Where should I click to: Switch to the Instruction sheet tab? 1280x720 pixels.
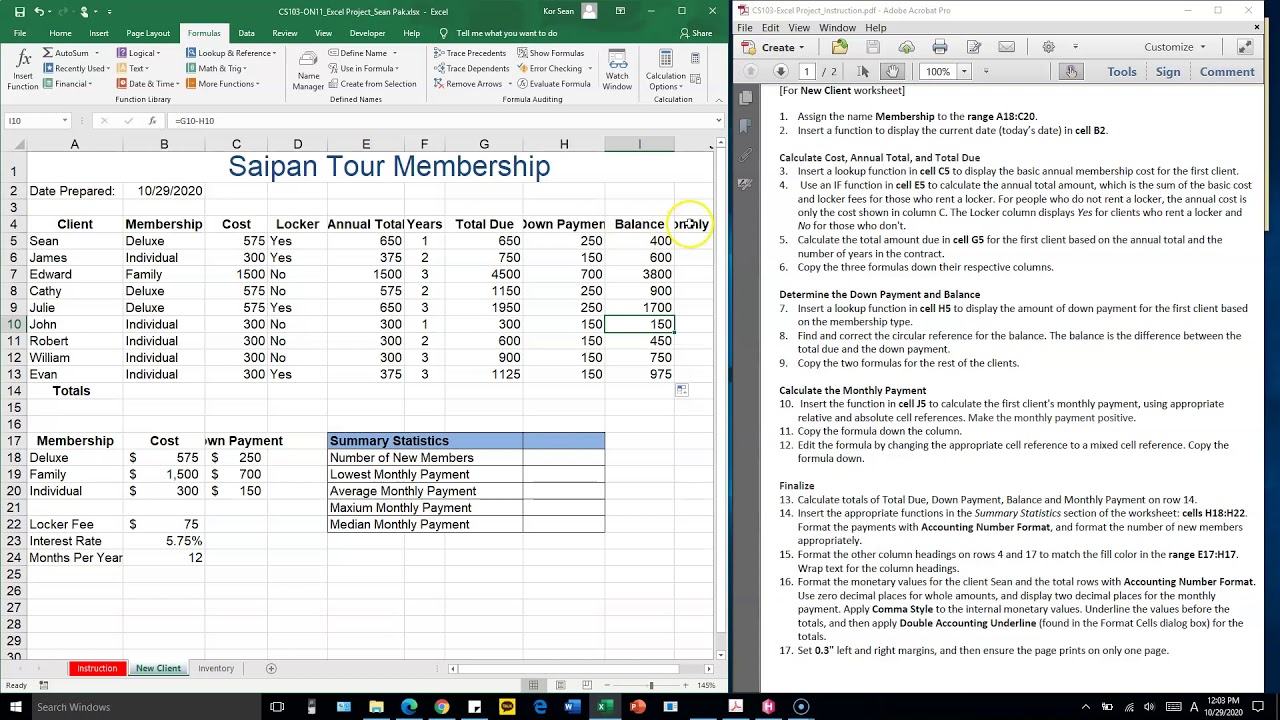pyautogui.click(x=97, y=668)
